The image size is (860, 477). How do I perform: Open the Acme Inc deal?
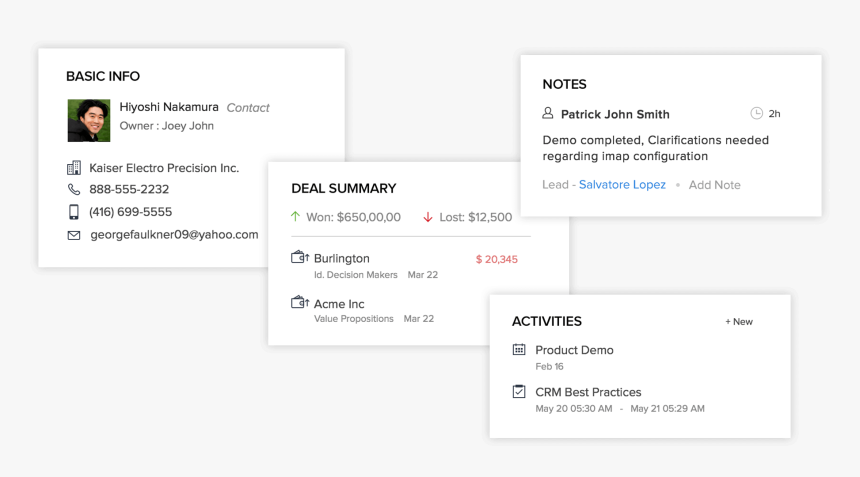click(x=339, y=304)
